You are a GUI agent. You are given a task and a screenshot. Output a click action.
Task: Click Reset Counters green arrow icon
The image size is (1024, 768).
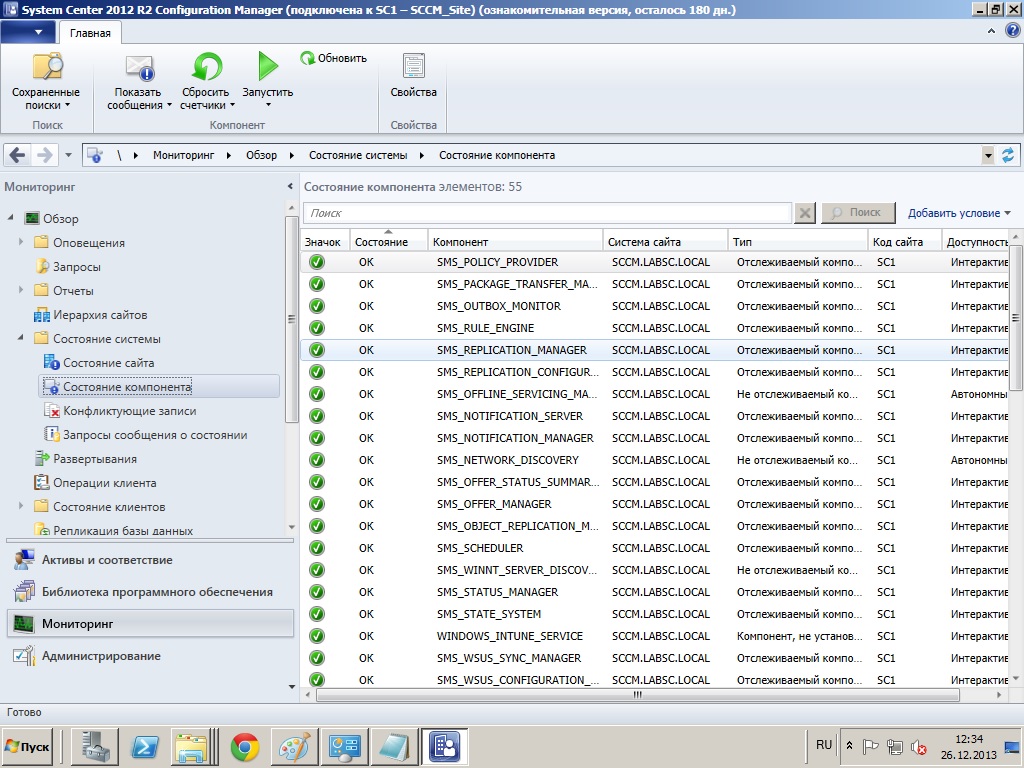[x=206, y=67]
